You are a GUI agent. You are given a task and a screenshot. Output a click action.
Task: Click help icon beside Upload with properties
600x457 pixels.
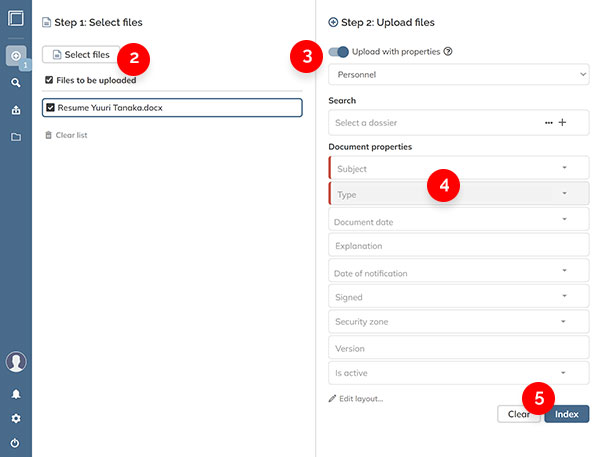448,51
